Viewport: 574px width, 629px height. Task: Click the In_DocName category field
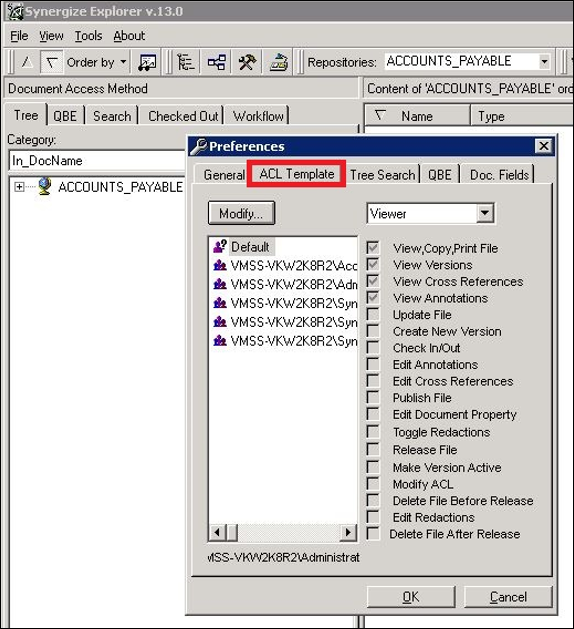click(96, 160)
